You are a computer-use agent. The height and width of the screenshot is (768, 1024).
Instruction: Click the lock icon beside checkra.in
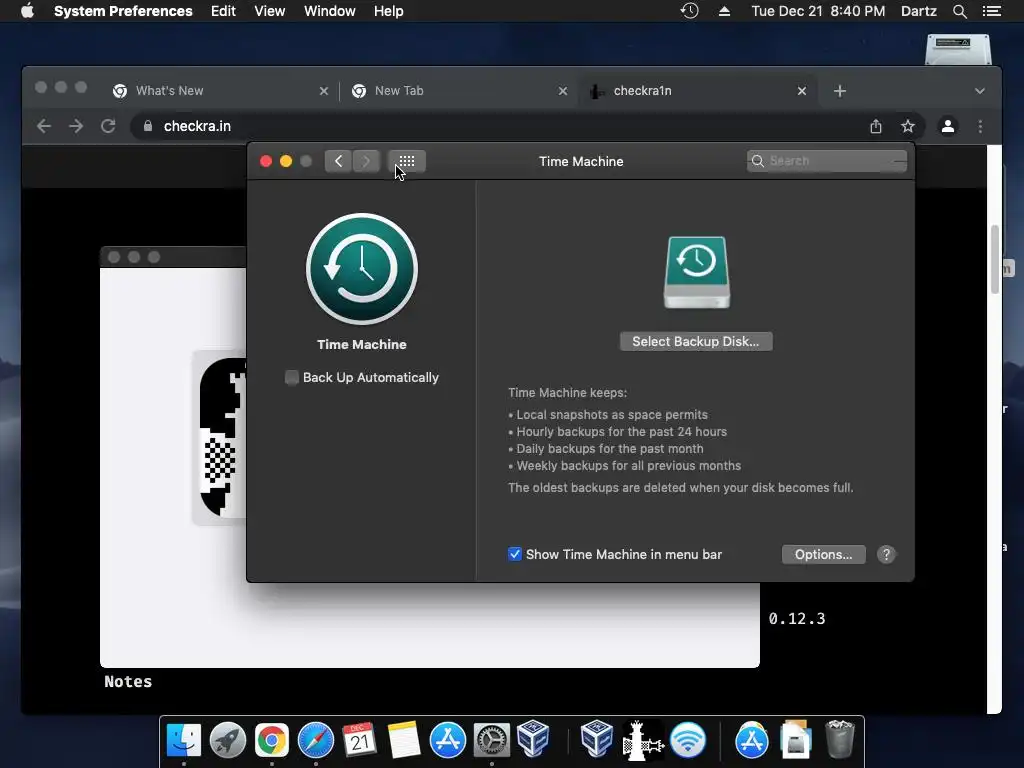(x=148, y=126)
